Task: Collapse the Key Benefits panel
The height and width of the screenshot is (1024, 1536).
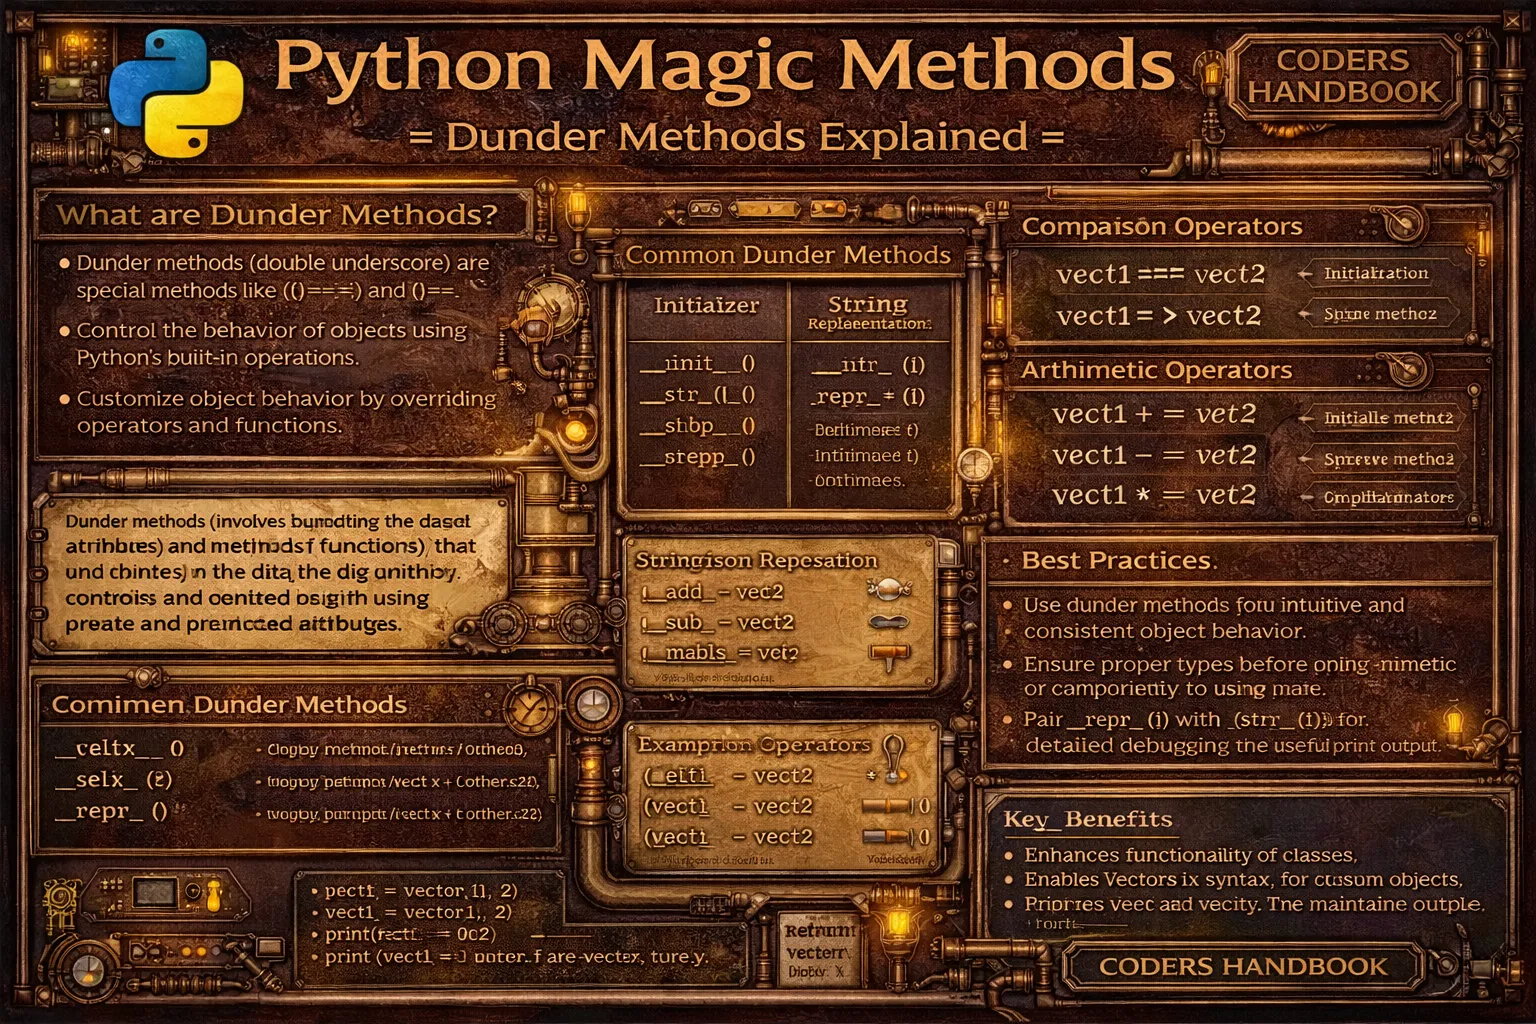Action: [x=1087, y=820]
